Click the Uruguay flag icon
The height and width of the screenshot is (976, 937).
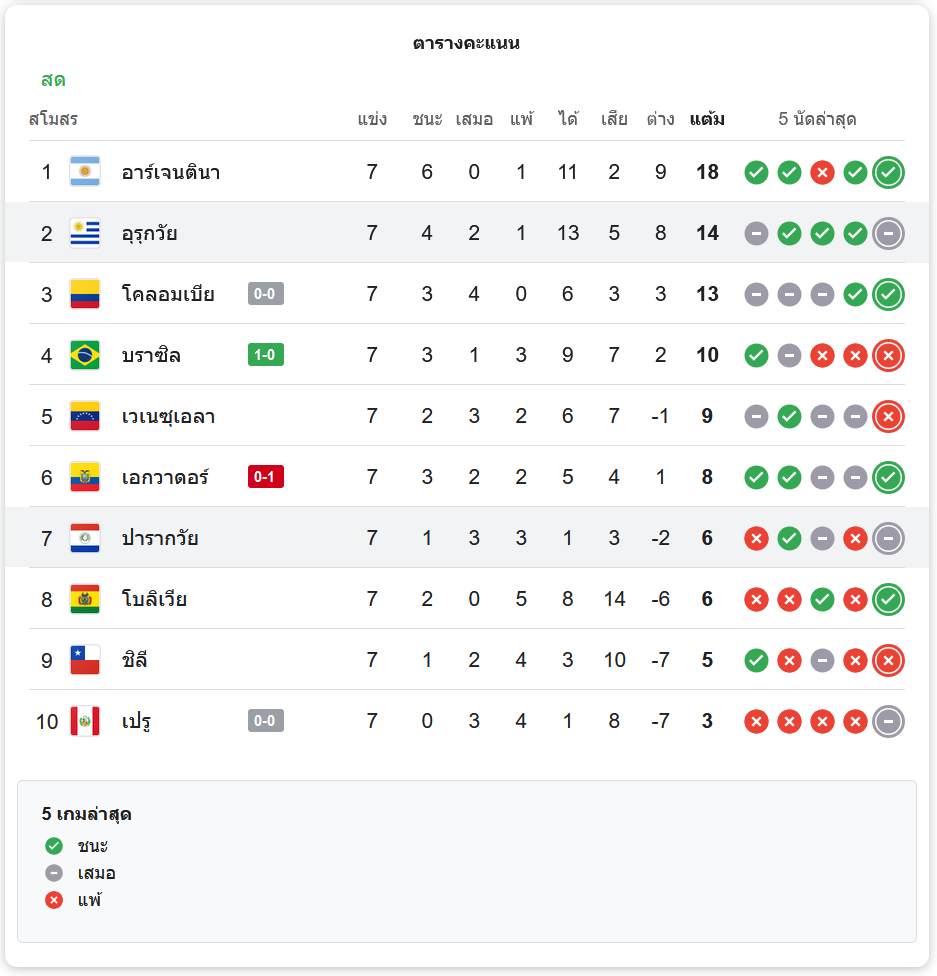85,233
